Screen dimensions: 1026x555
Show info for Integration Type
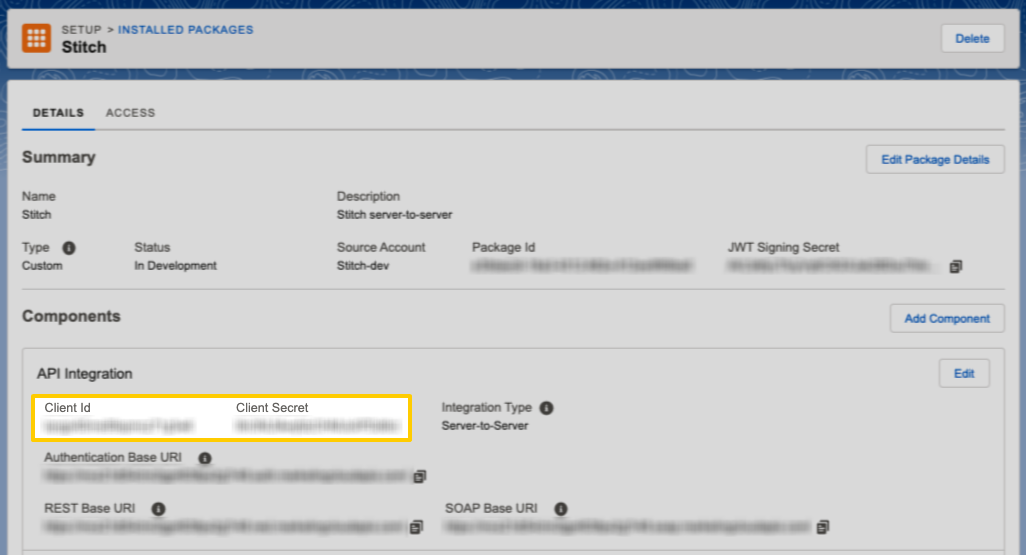tap(546, 408)
